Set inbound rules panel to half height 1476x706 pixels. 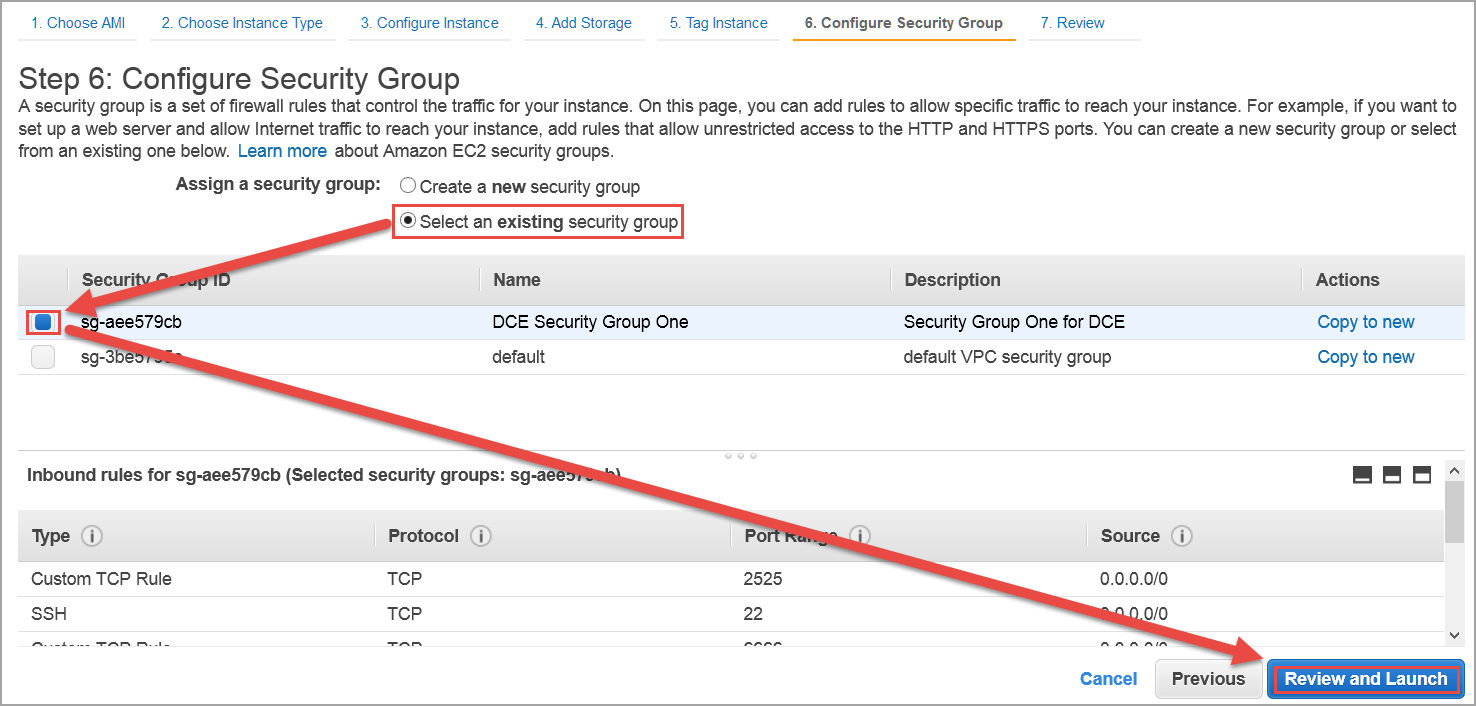tap(1392, 475)
